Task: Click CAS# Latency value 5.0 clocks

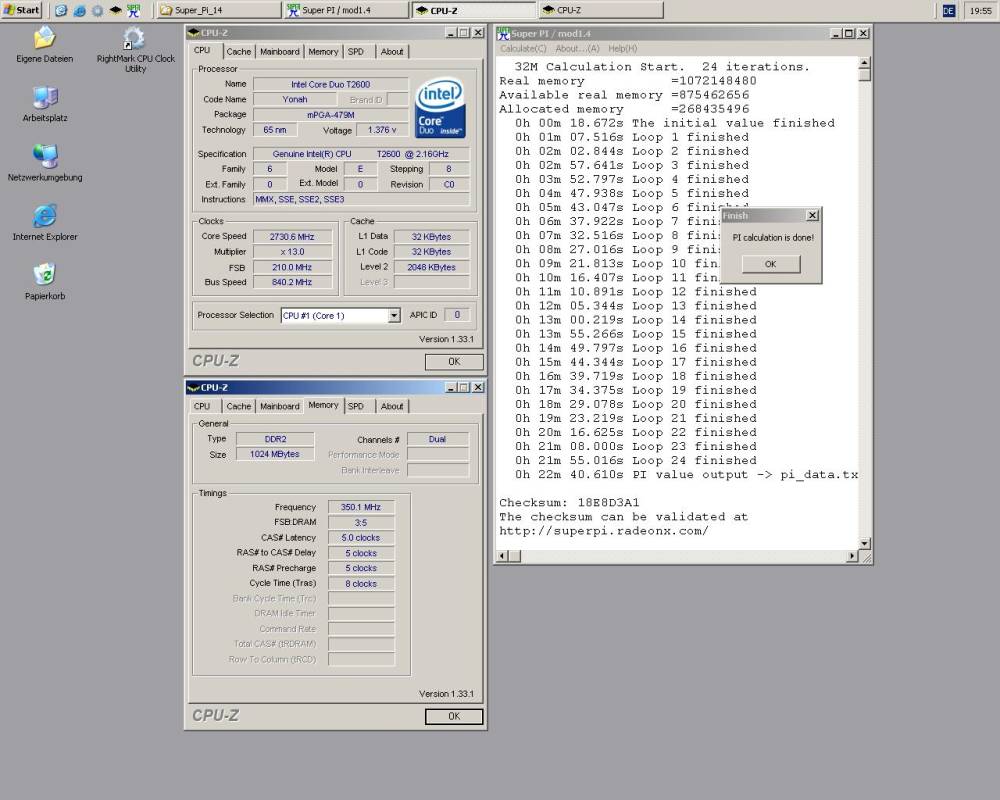Action: pos(361,538)
